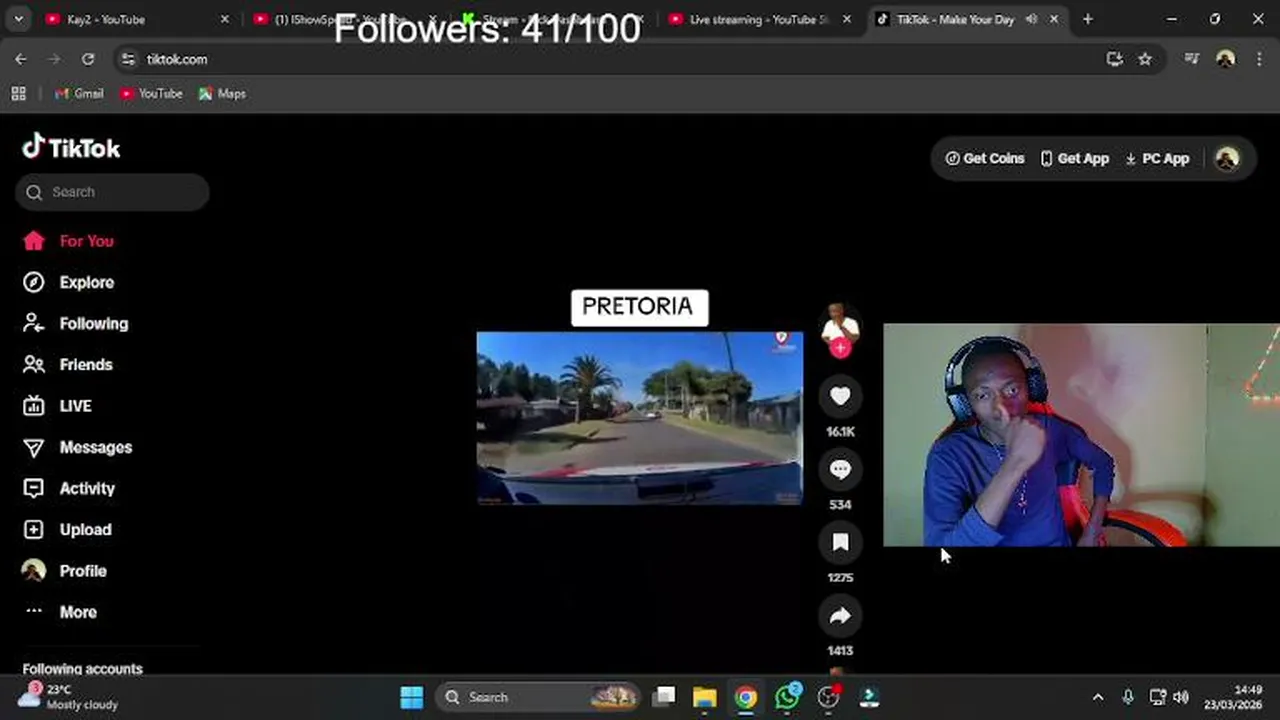1280x720 pixels.
Task: Open WhatsApp from the taskbar
Action: tap(788, 697)
